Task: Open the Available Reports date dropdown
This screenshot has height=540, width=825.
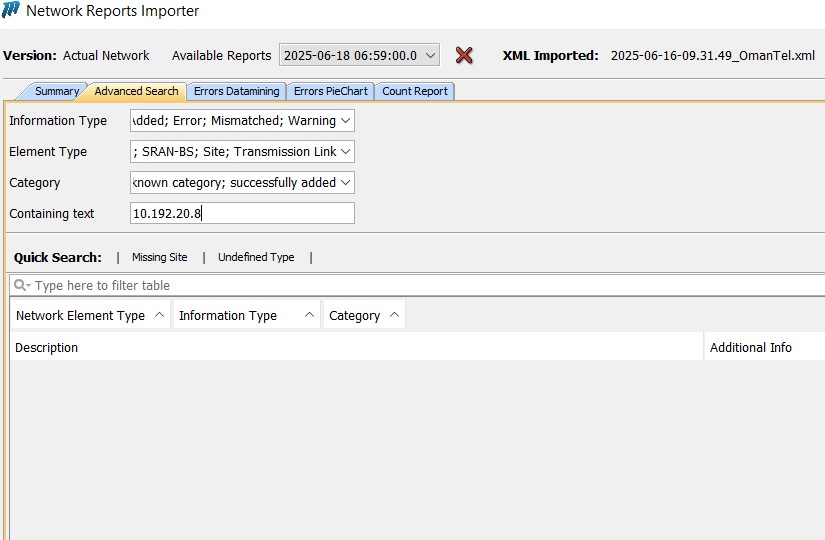Action: point(359,56)
